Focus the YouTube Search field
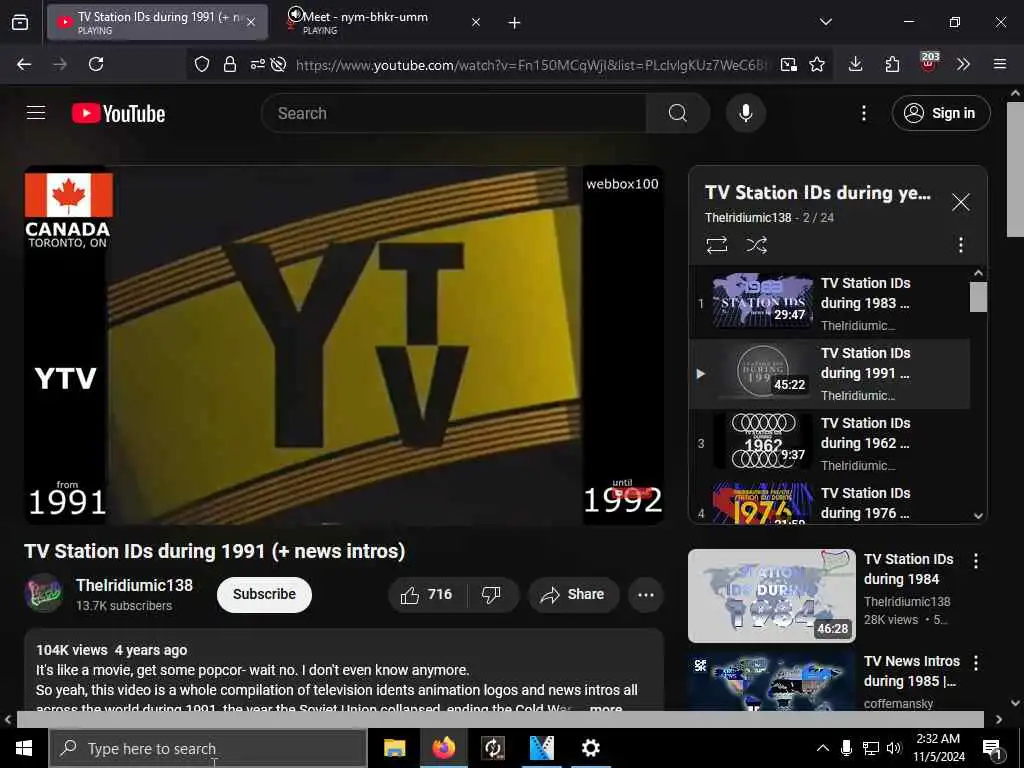 click(x=454, y=113)
